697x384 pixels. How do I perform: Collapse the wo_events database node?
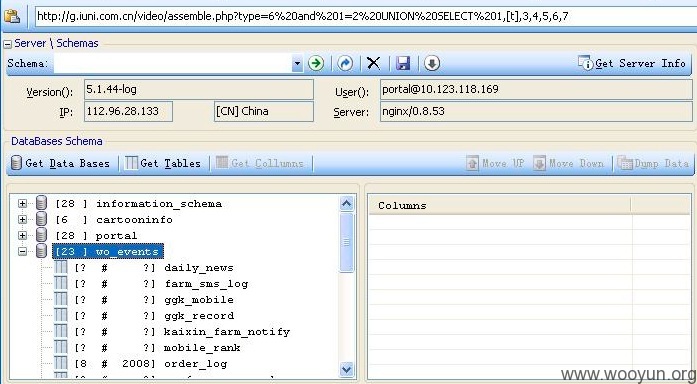[x=22, y=252]
